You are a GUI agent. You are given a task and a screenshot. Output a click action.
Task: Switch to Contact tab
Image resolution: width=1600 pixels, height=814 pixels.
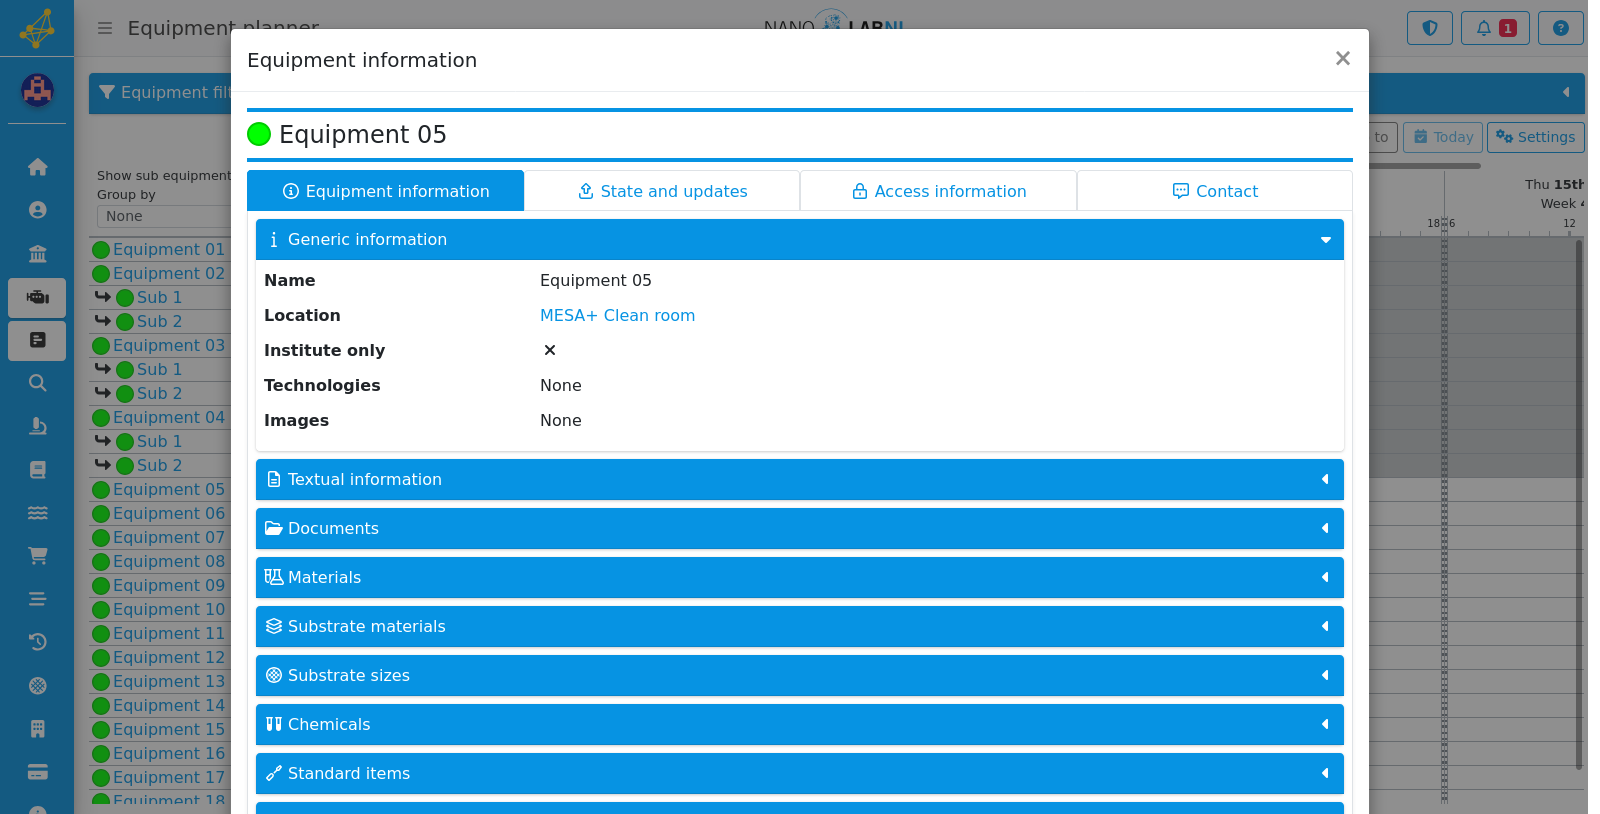coord(1215,191)
